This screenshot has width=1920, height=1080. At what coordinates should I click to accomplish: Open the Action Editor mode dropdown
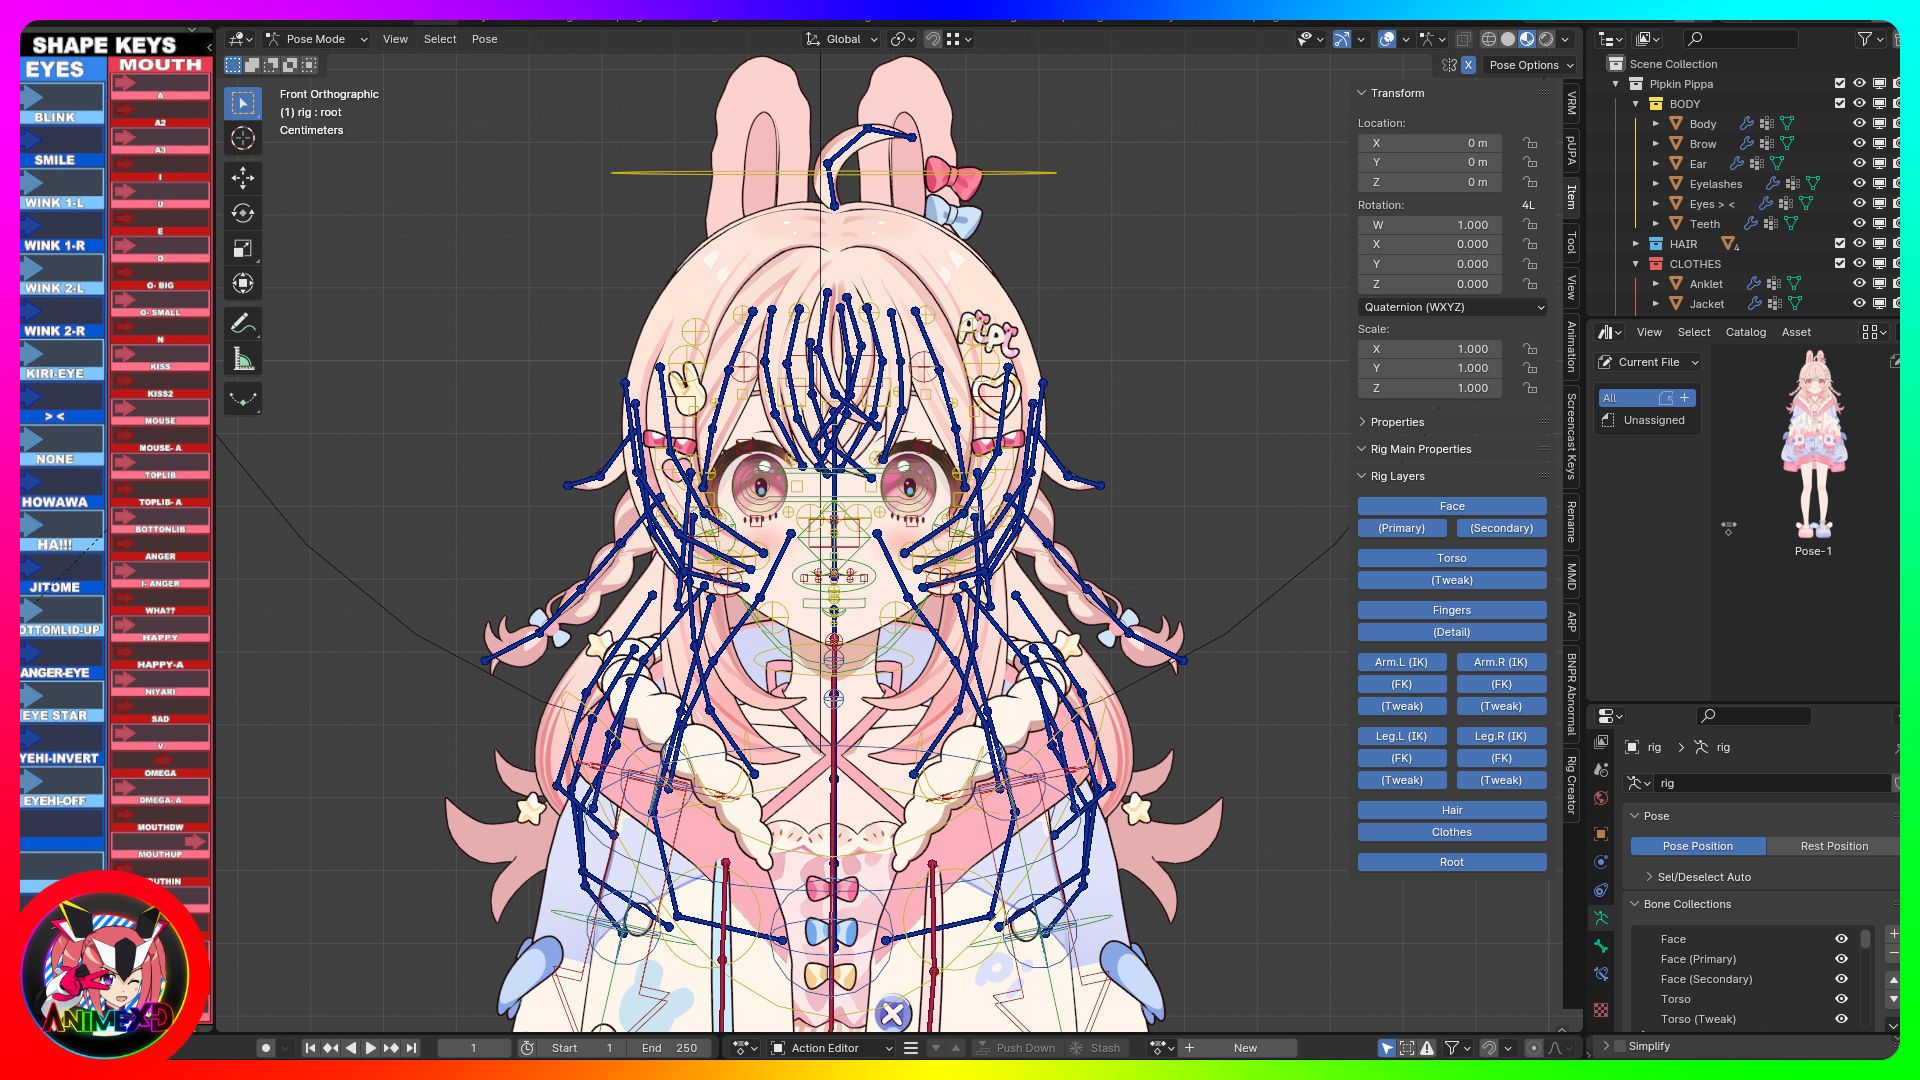[x=832, y=1048]
